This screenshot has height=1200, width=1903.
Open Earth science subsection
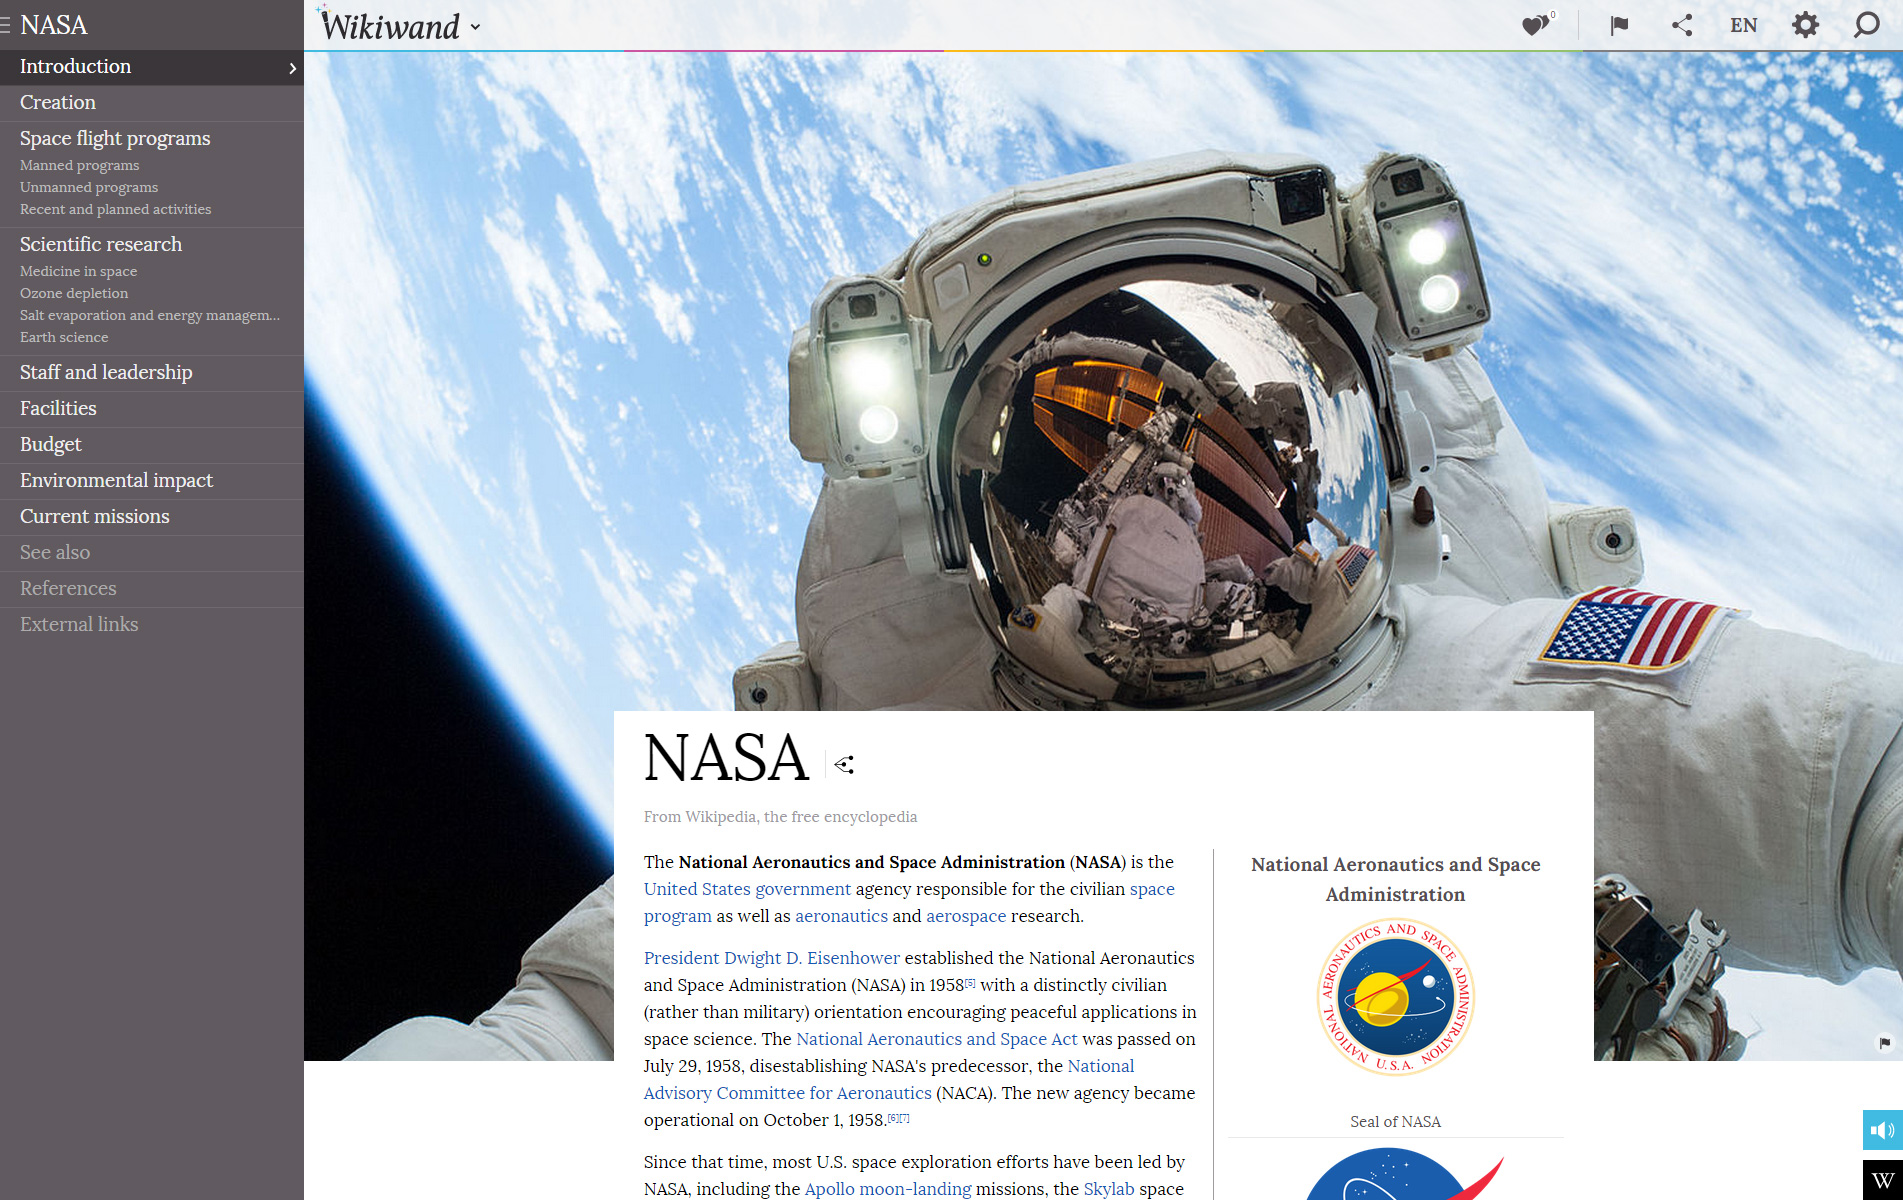coord(64,337)
